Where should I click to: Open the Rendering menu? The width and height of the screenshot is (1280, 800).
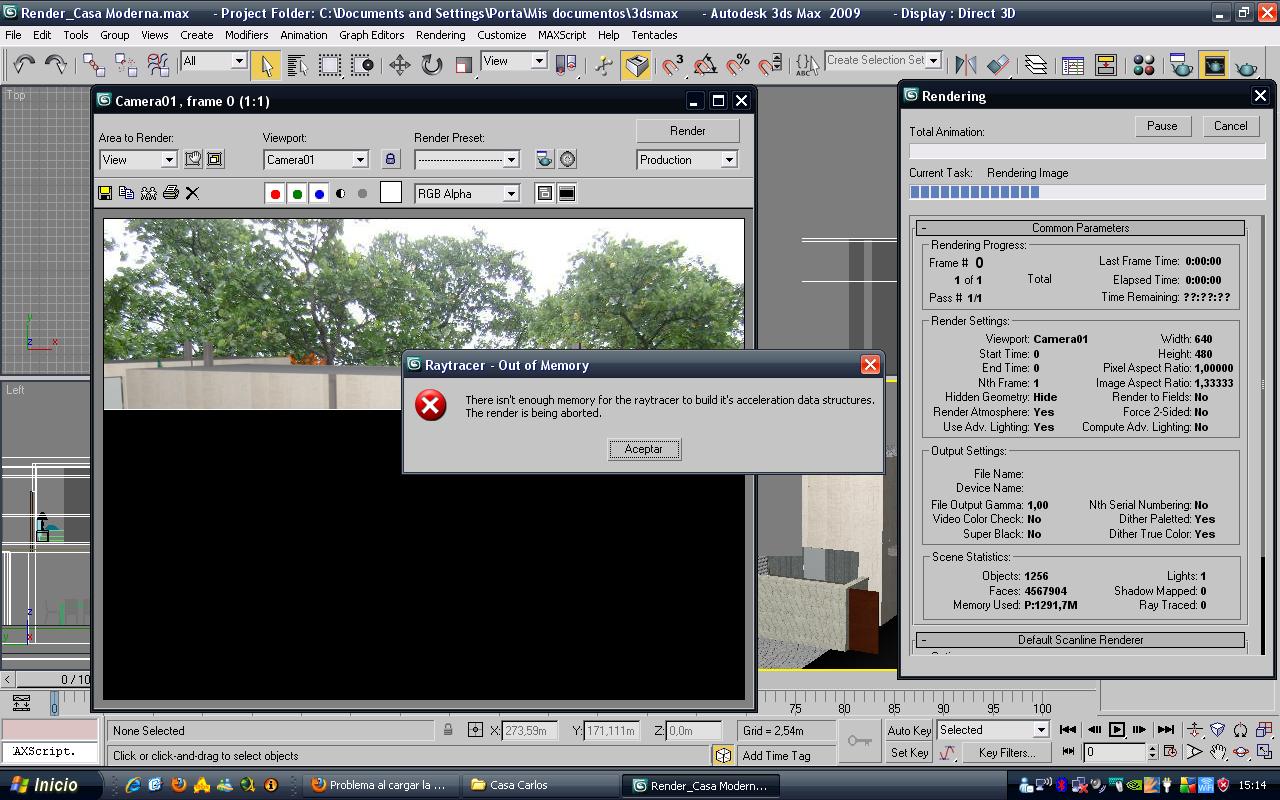(440, 35)
